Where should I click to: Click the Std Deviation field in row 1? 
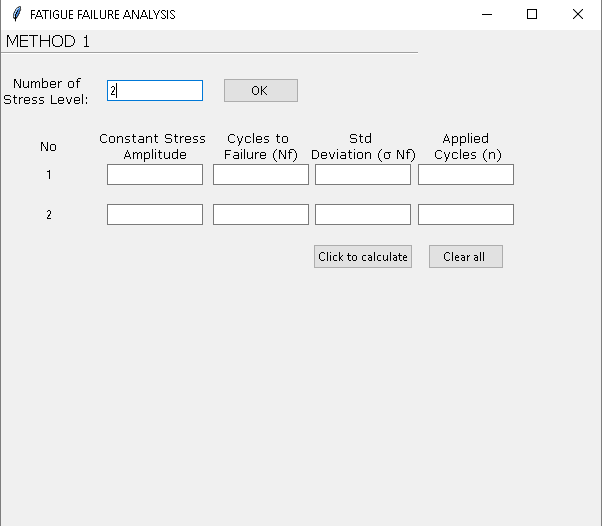363,175
